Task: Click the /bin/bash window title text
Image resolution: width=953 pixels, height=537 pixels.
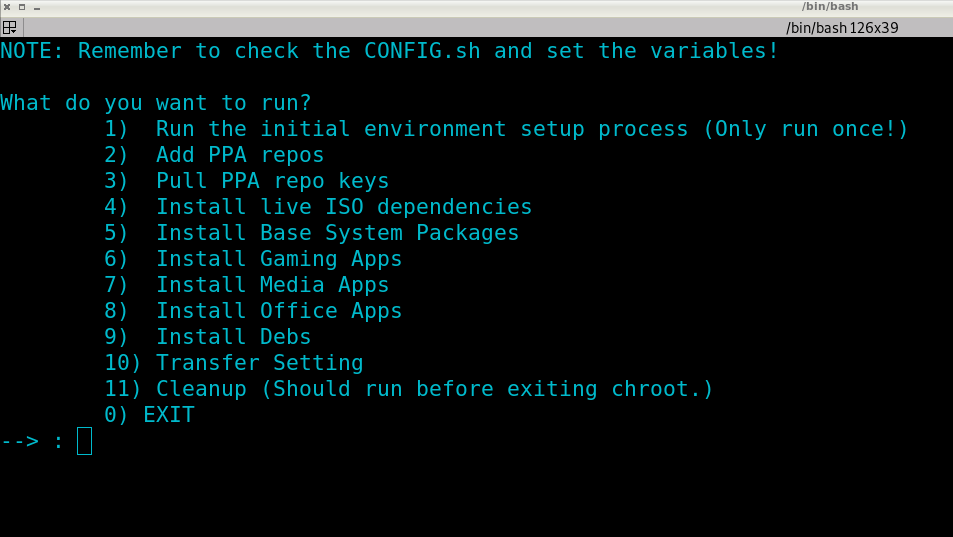Action: pyautogui.click(x=830, y=7)
